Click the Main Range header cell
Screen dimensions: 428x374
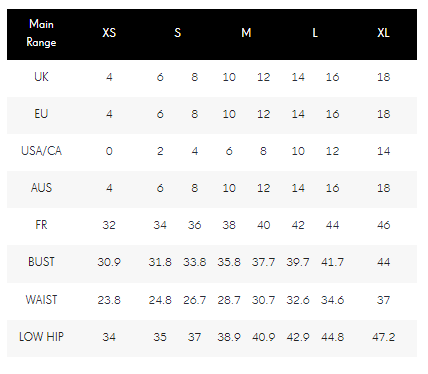tap(41, 33)
